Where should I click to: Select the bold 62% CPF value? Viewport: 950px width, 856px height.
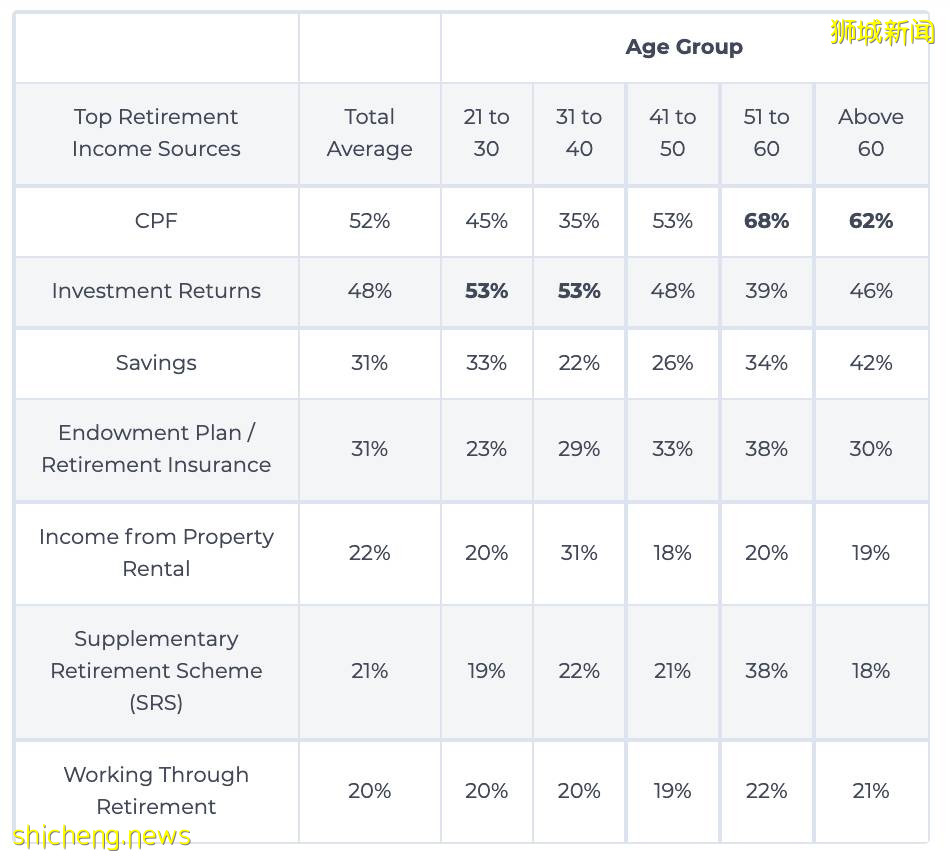(x=870, y=221)
